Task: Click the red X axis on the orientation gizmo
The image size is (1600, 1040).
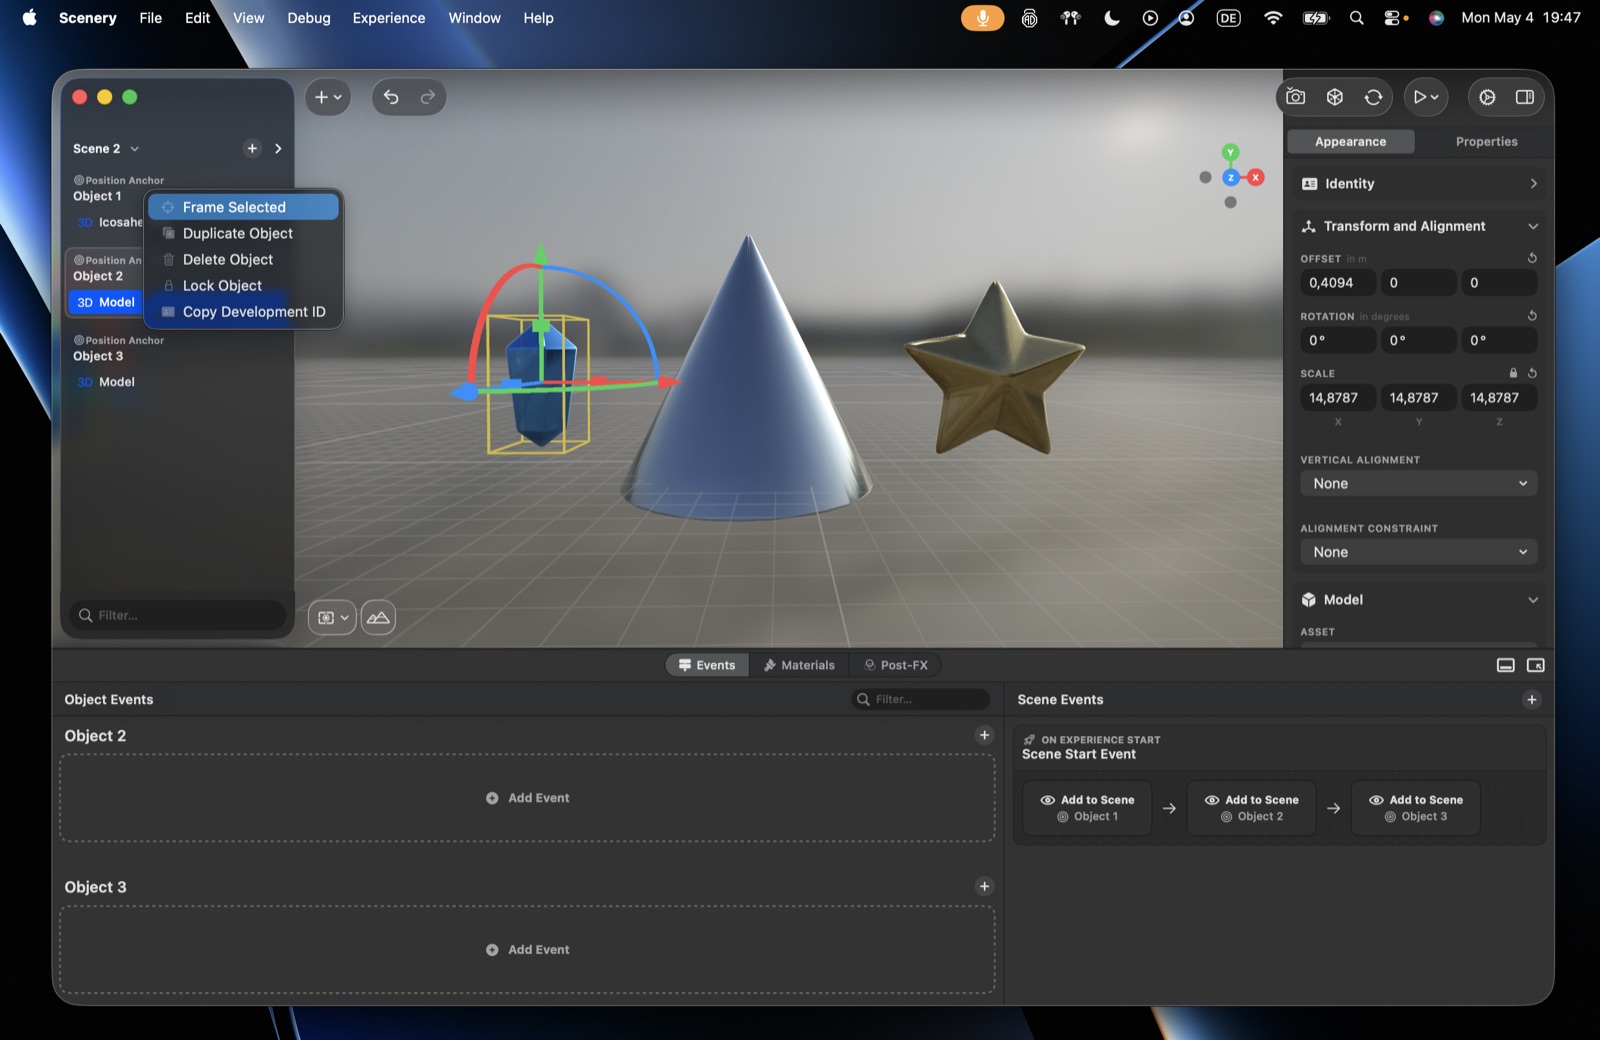Action: (1256, 177)
